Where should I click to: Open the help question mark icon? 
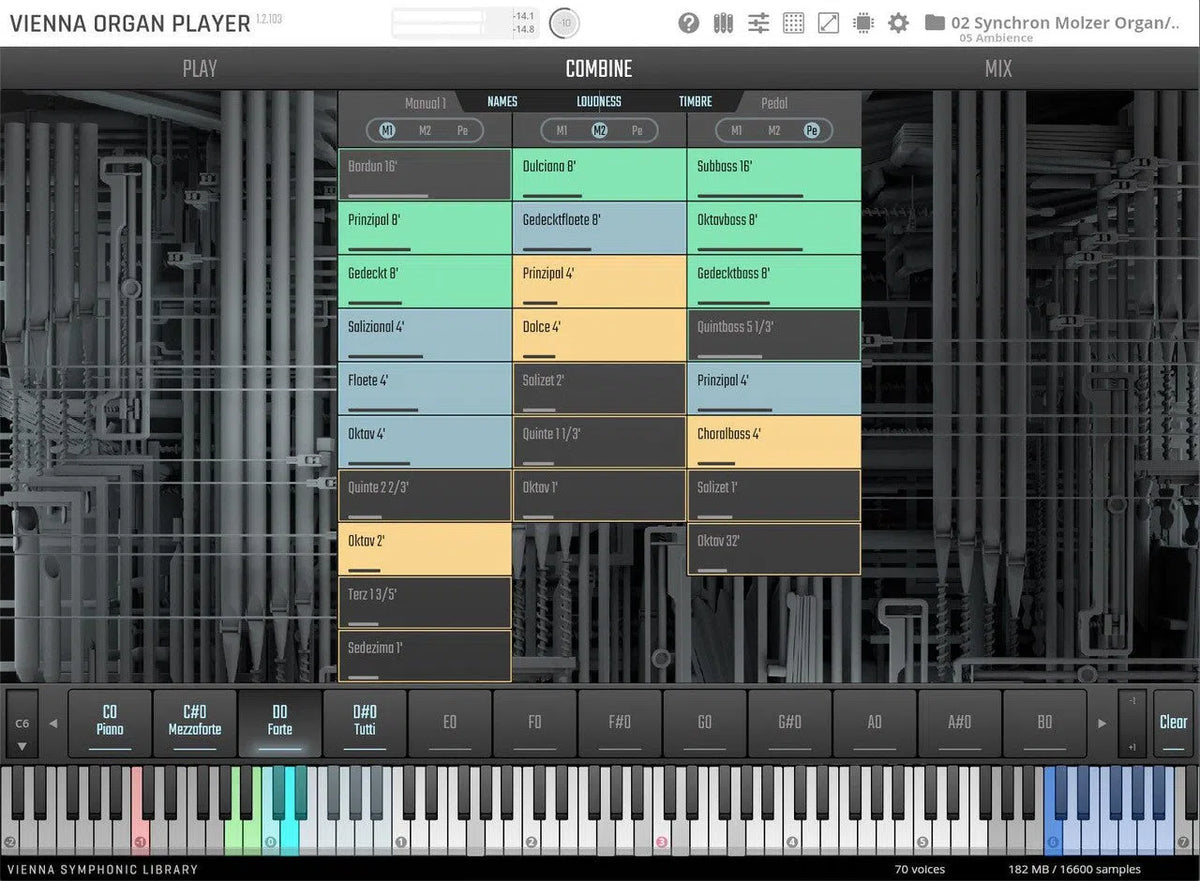click(688, 23)
